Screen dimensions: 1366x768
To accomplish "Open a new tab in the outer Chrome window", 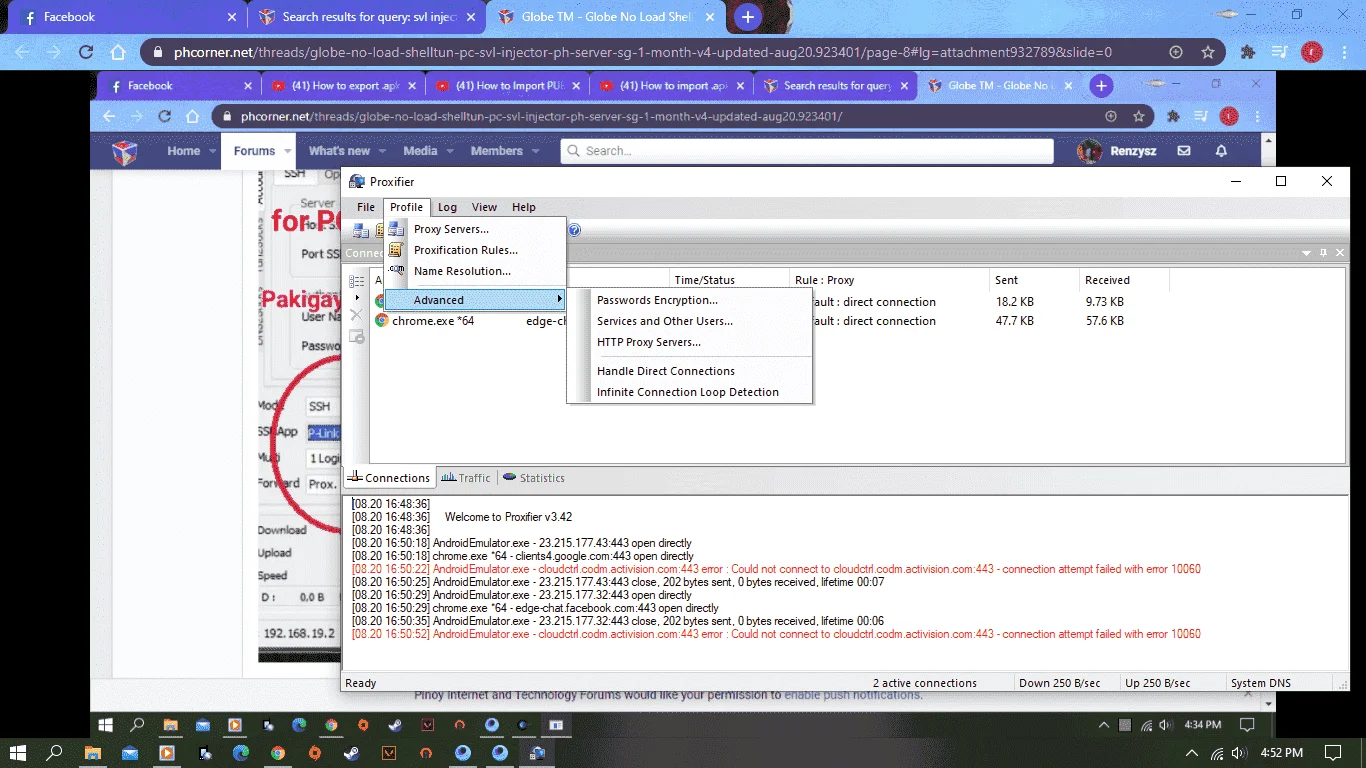I will [748, 17].
